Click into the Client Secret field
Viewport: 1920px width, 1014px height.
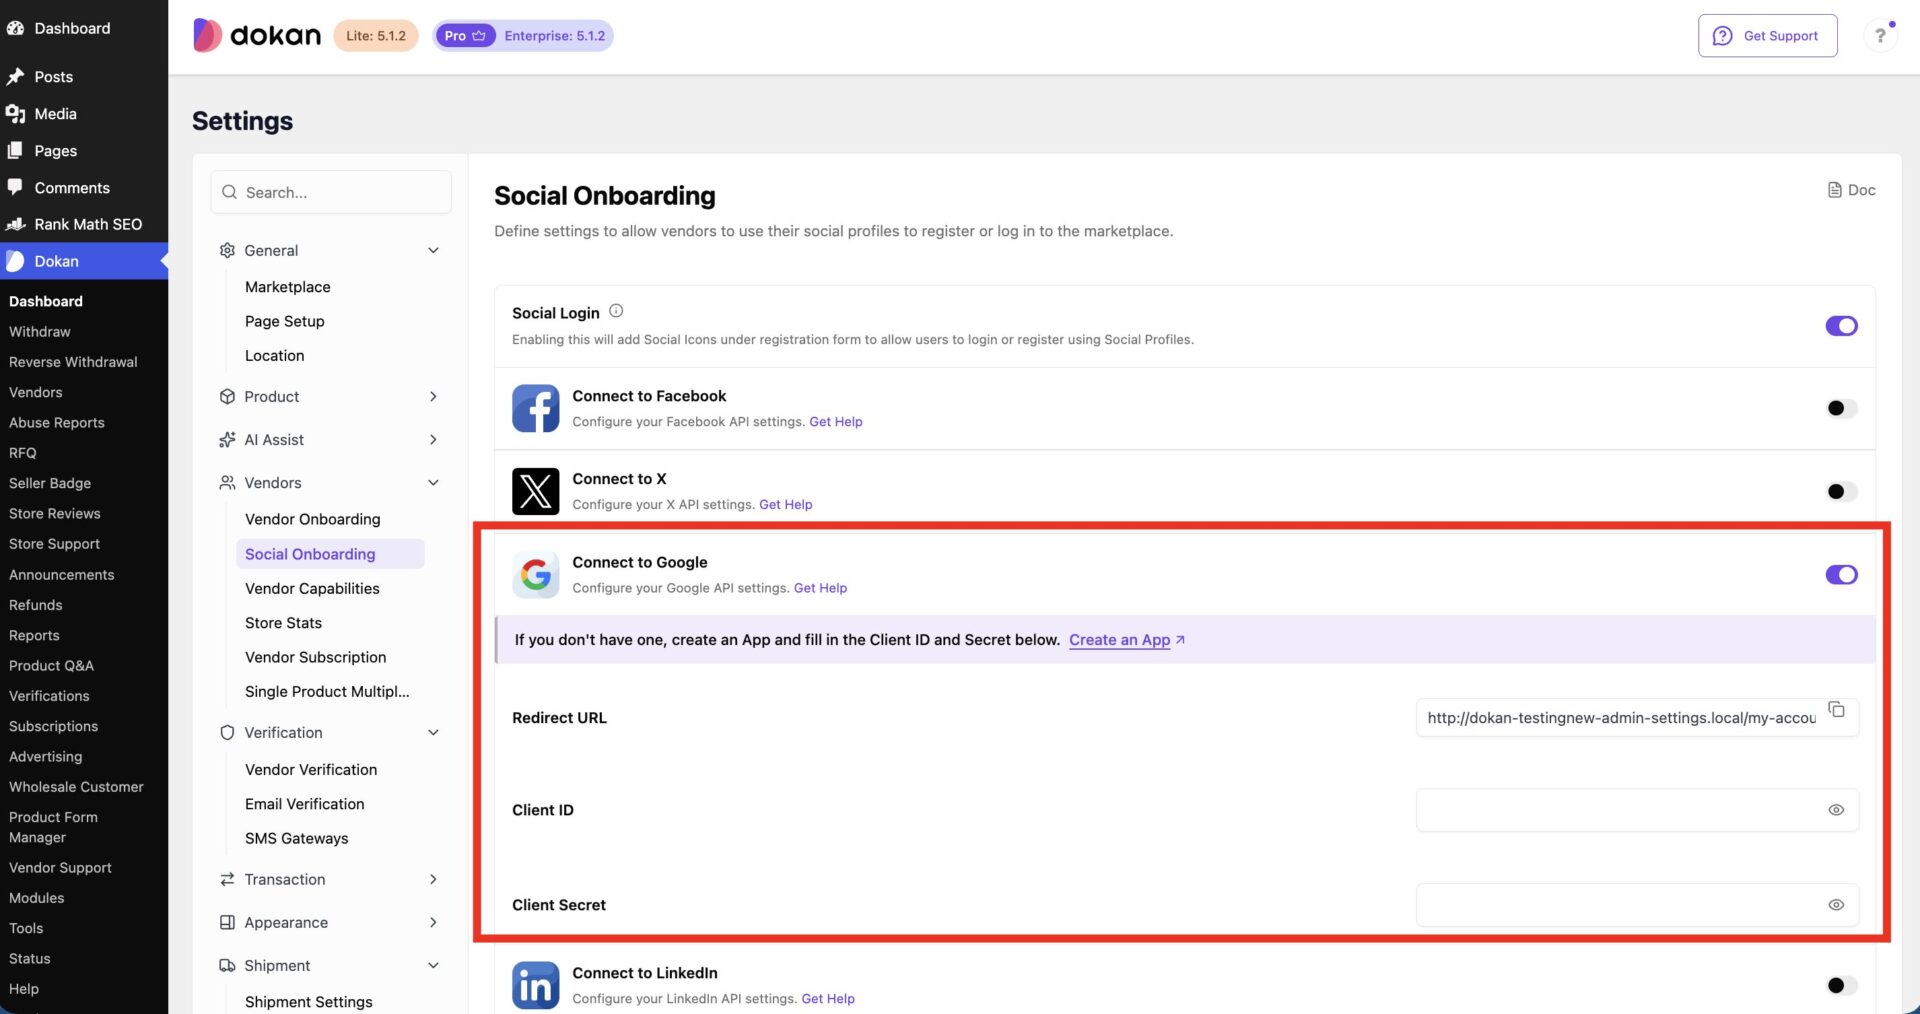pyautogui.click(x=1637, y=905)
